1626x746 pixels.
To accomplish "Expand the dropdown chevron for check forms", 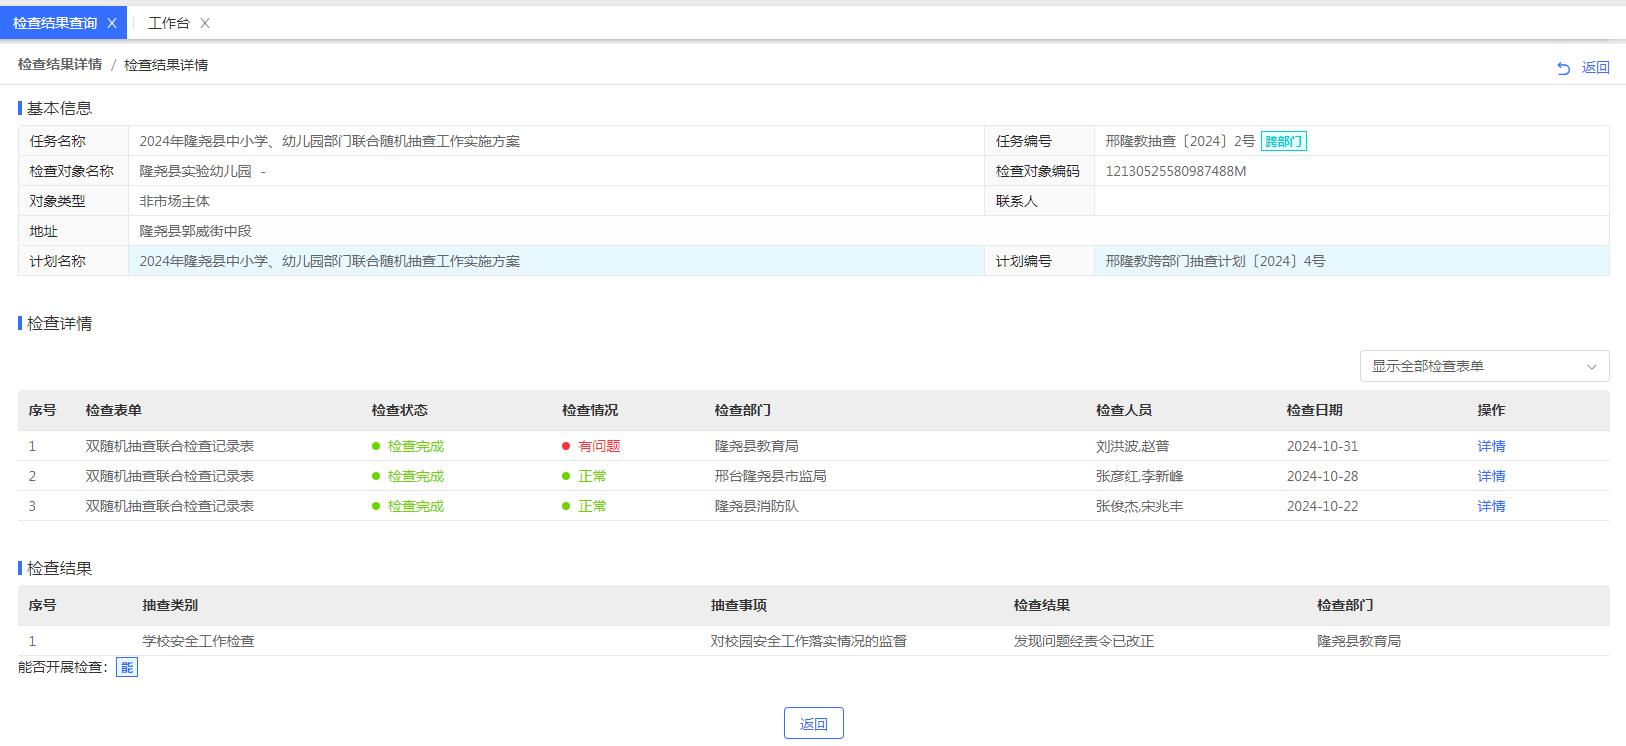I will pos(1591,367).
